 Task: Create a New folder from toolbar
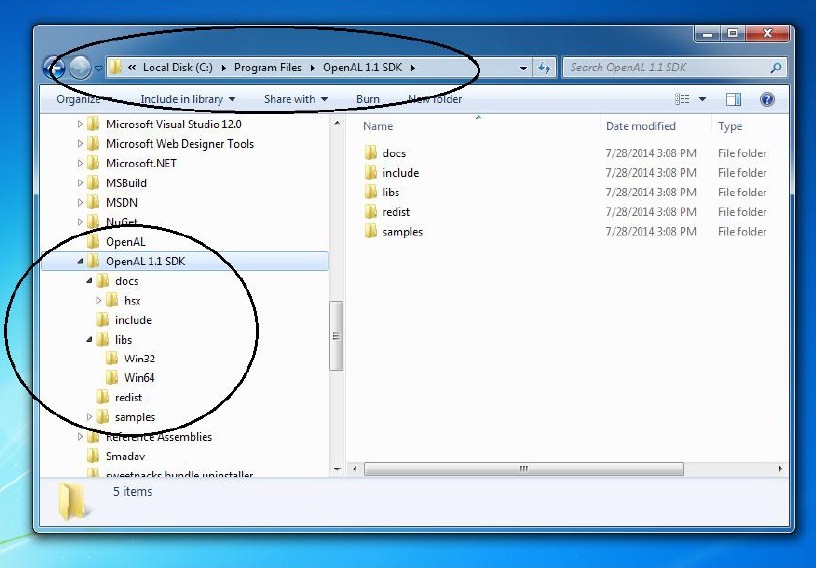click(435, 99)
